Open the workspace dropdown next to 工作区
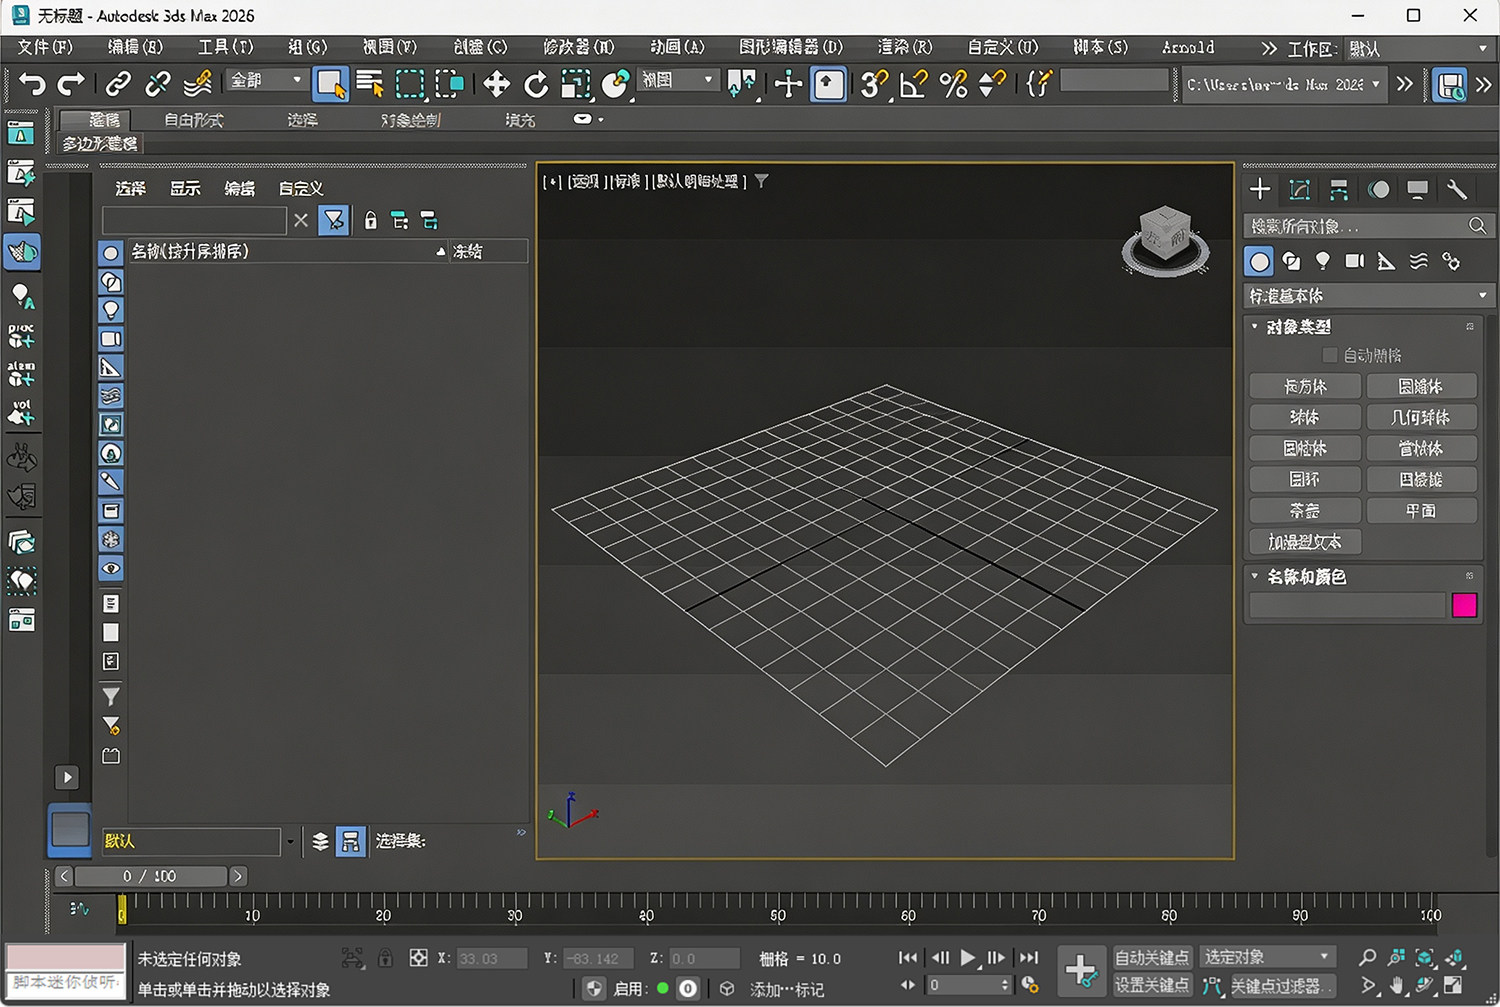This screenshot has height=1007, width=1500. pyautogui.click(x=1418, y=48)
